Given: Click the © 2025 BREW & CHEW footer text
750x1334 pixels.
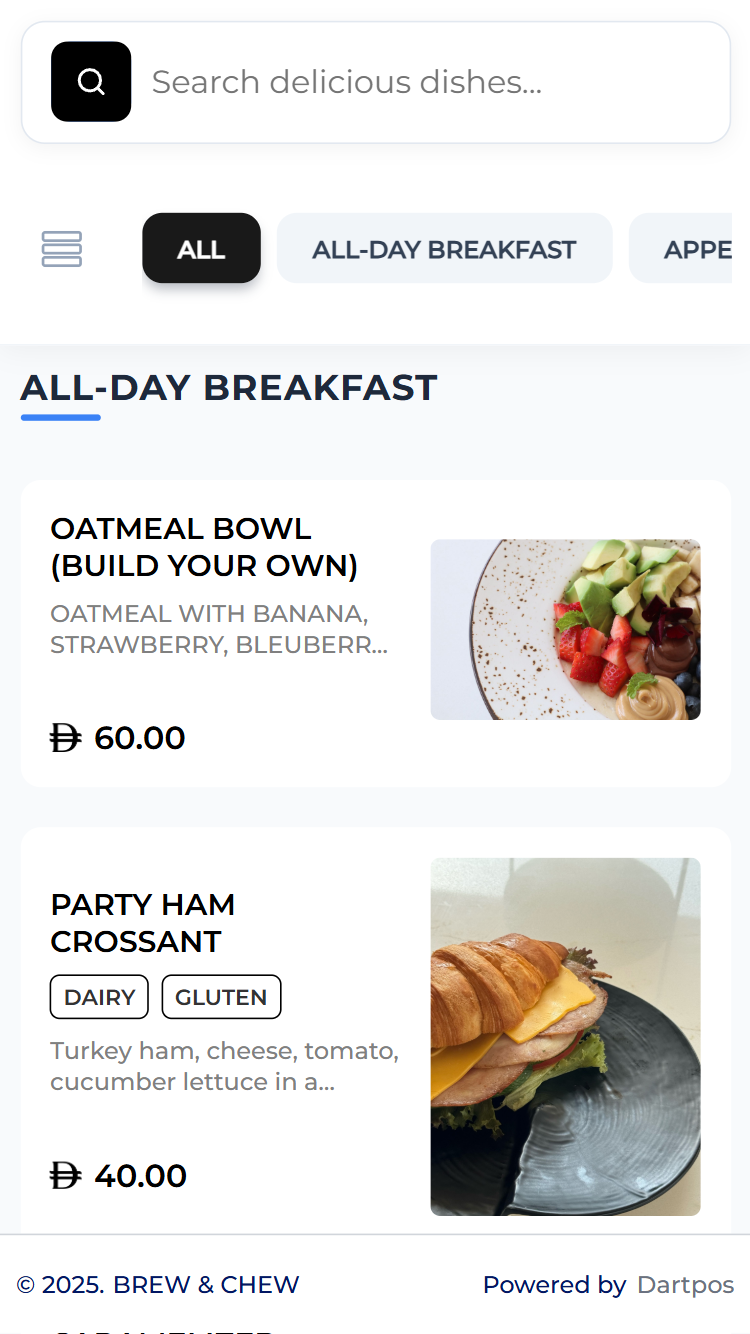Looking at the screenshot, I should click(x=158, y=1285).
